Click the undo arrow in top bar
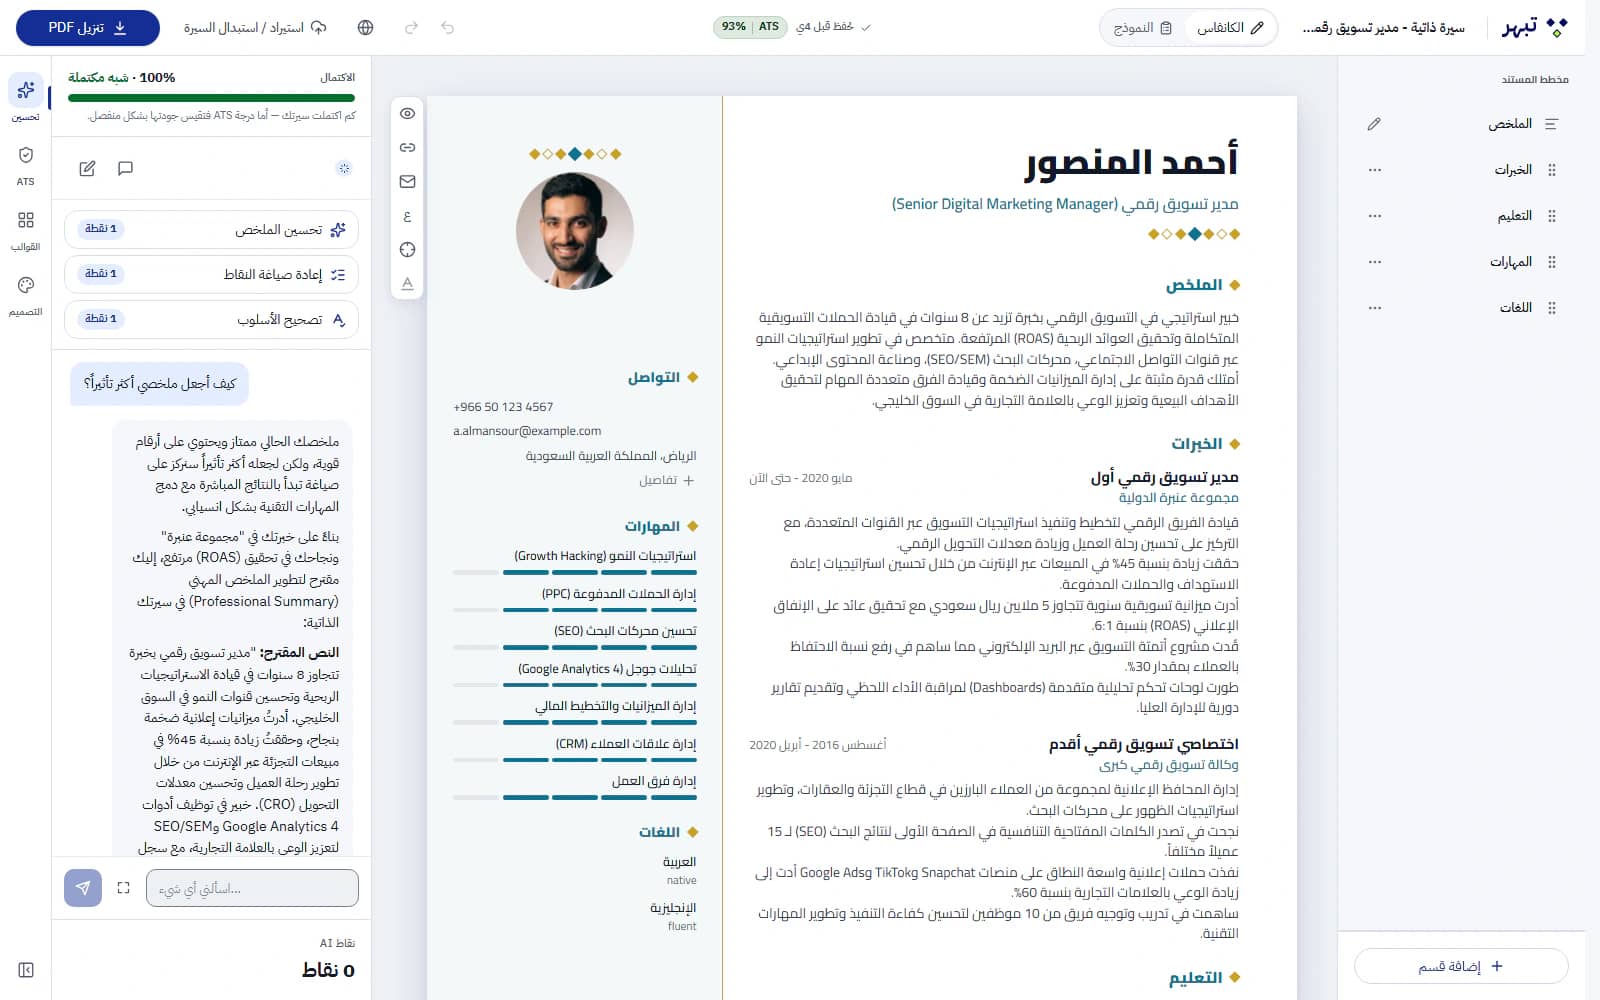Screen dimensions: 1600x1000 [447, 28]
